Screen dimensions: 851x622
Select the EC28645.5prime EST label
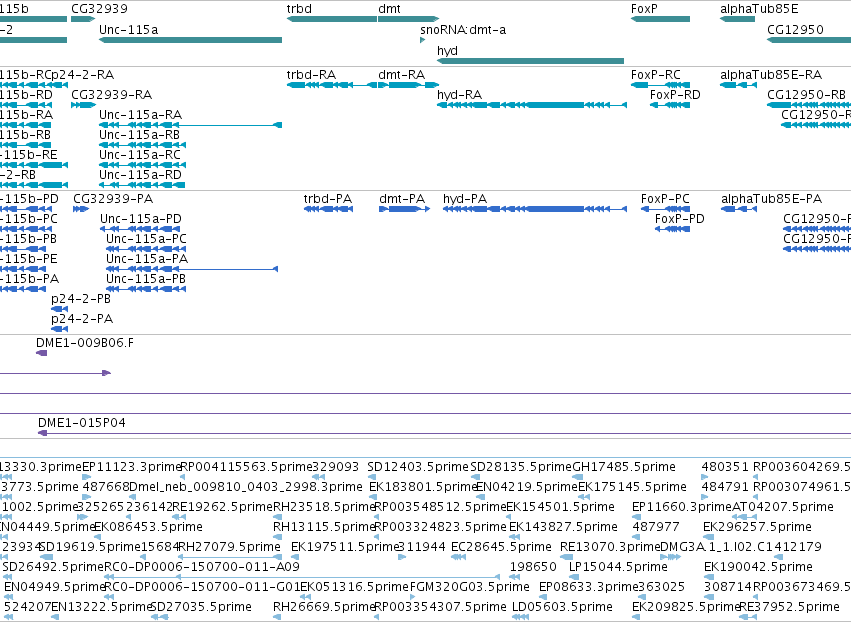[x=501, y=547]
